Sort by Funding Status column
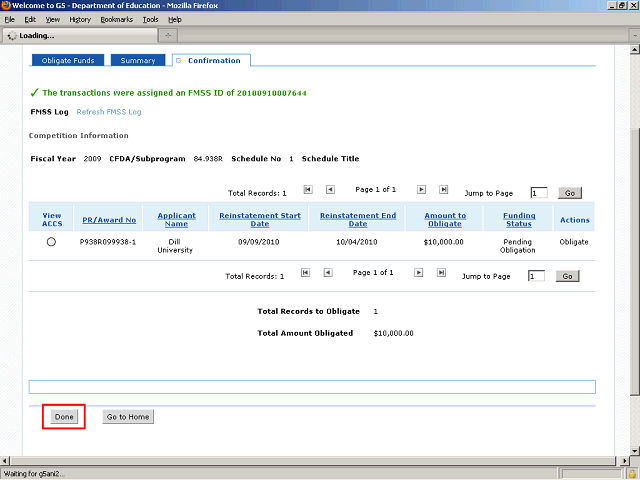This screenshot has height=480, width=640. pyautogui.click(x=519, y=220)
